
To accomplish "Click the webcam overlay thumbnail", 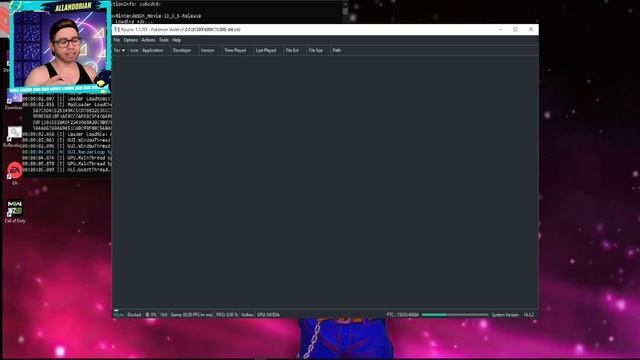I will click(60, 47).
